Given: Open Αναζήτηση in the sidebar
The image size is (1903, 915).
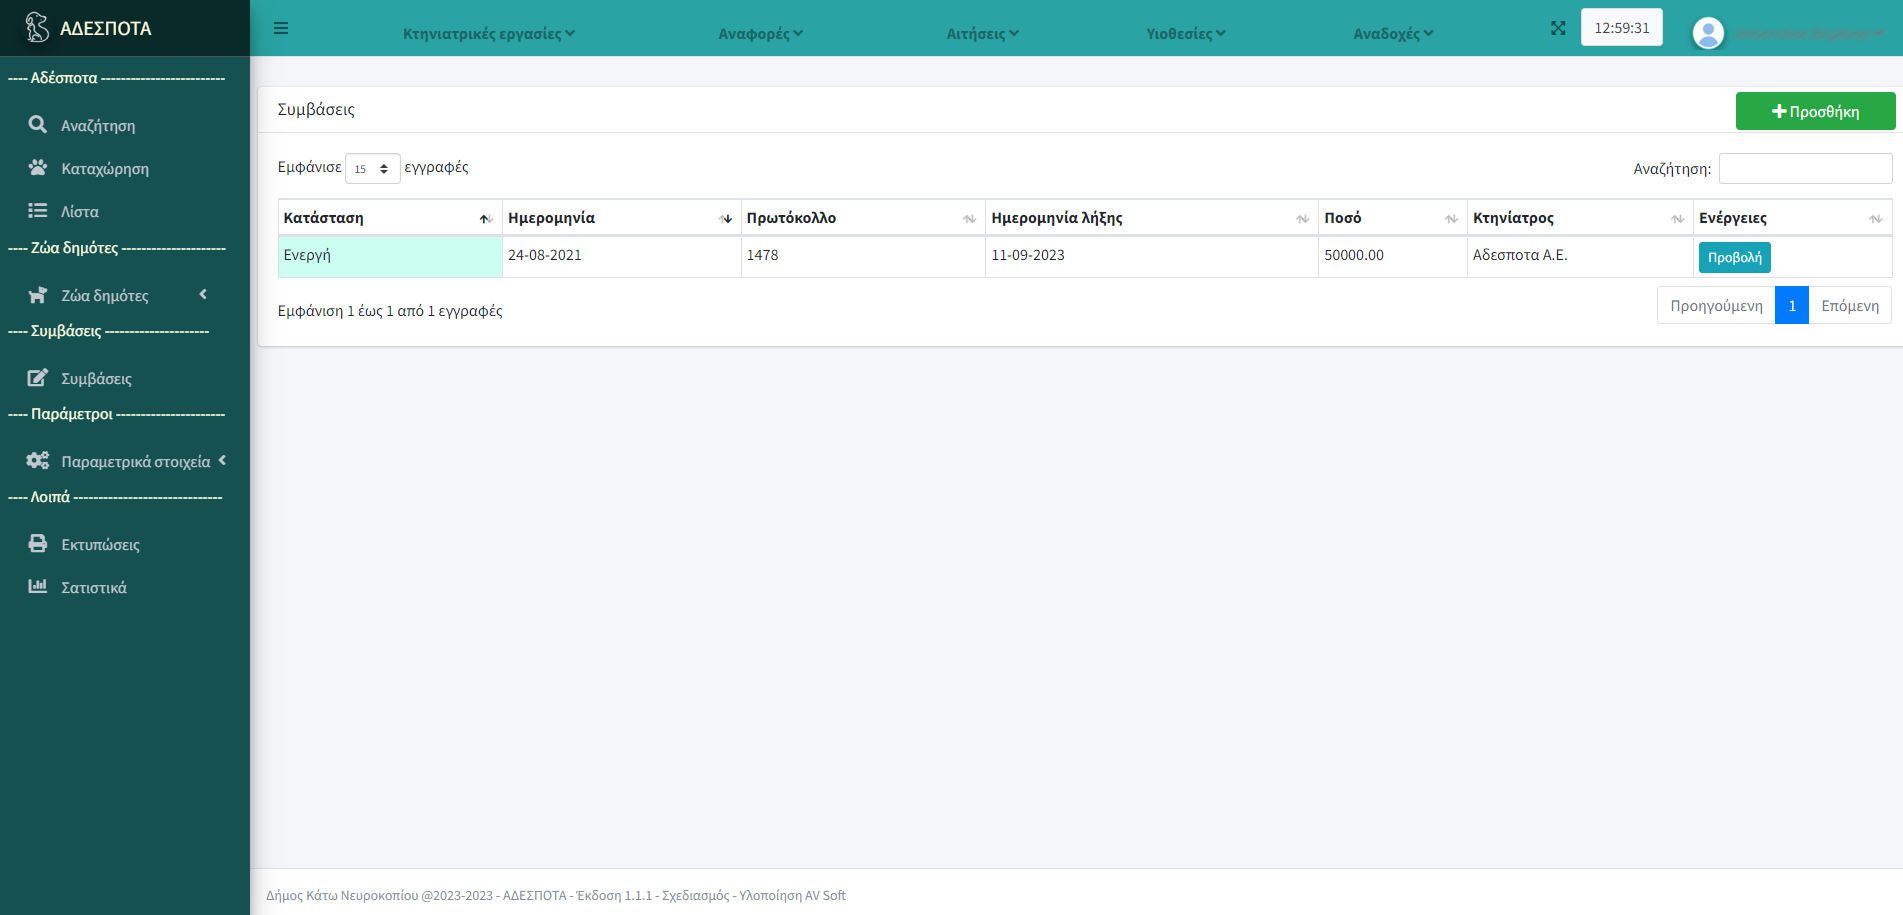Looking at the screenshot, I should (98, 125).
